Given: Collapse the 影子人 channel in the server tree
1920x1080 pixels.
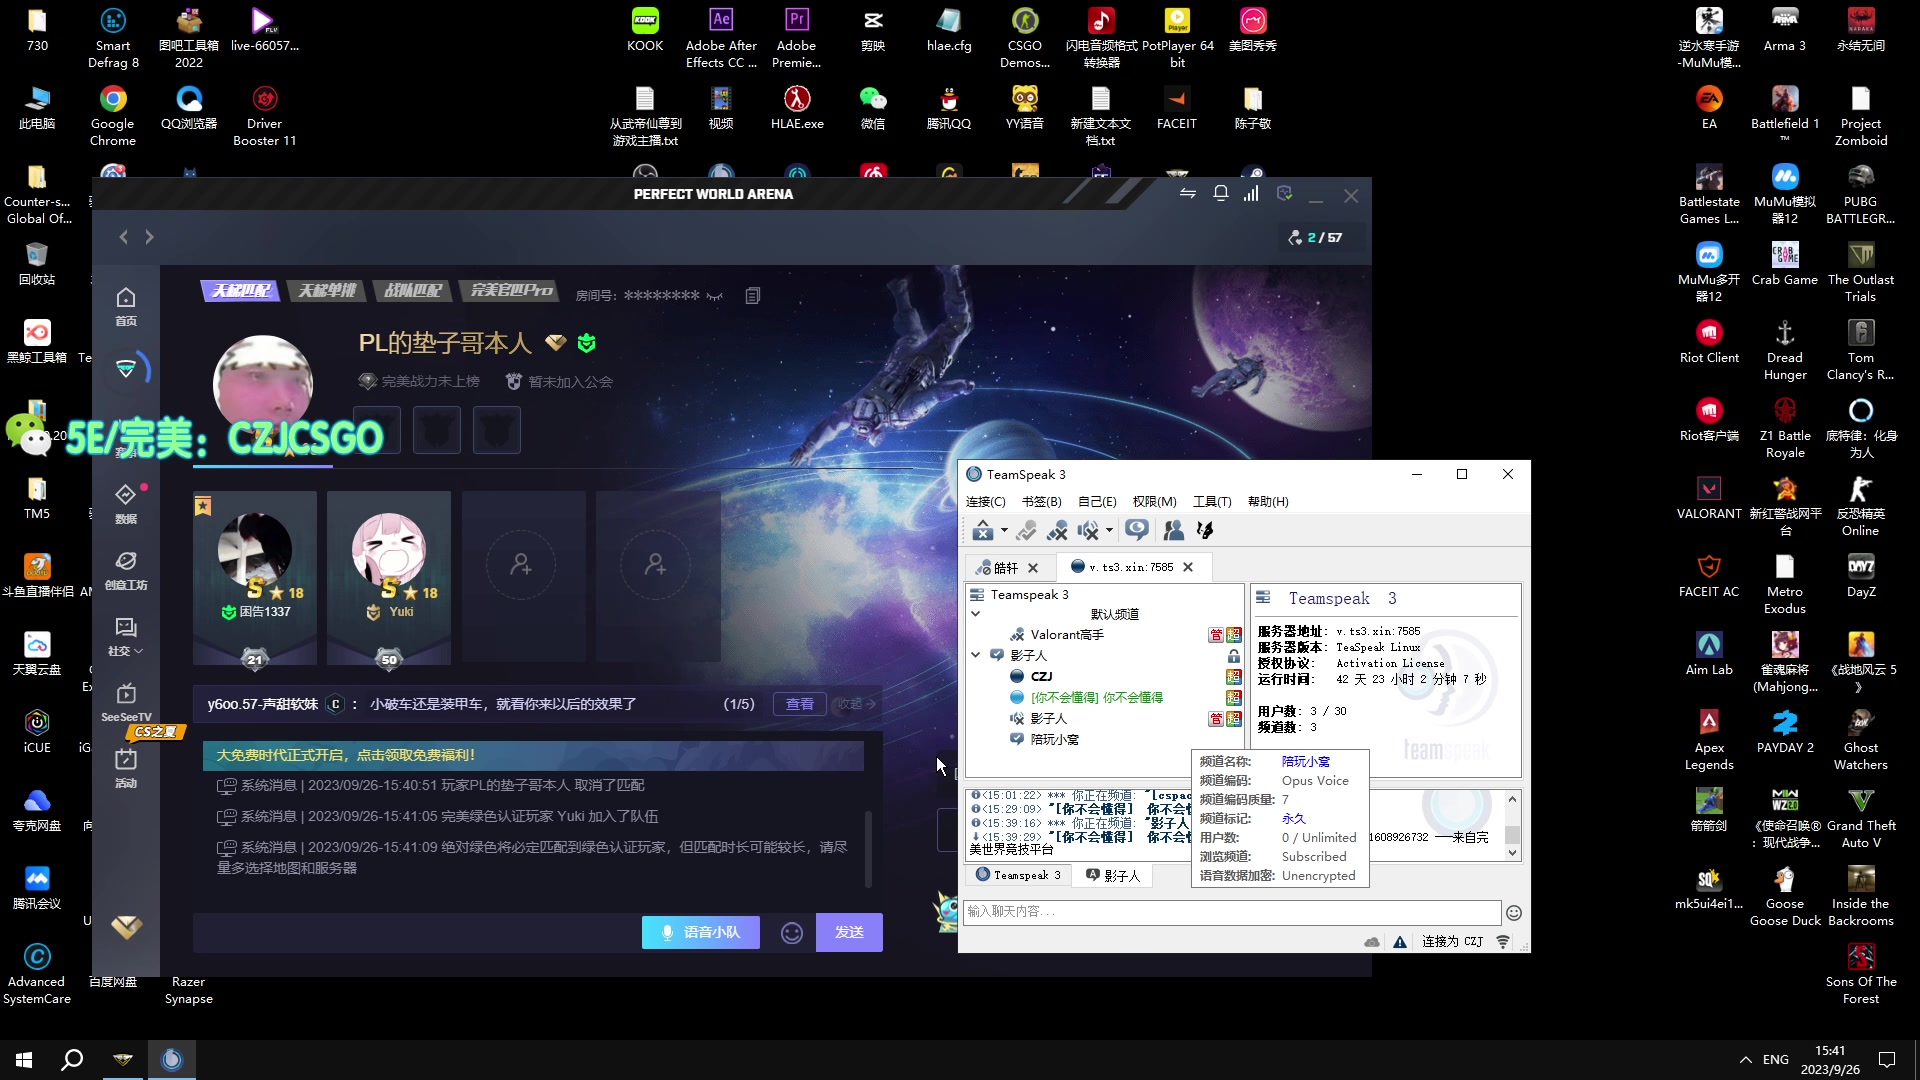Looking at the screenshot, I should pyautogui.click(x=977, y=655).
